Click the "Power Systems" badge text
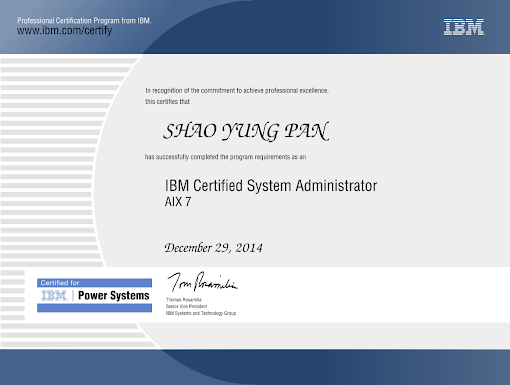 [x=114, y=296]
